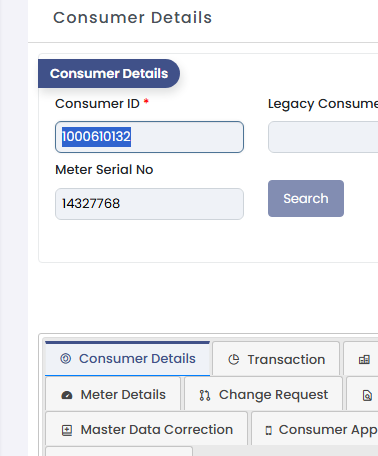
Task: Click the branch icon beside Change Request
Action: click(x=205, y=395)
